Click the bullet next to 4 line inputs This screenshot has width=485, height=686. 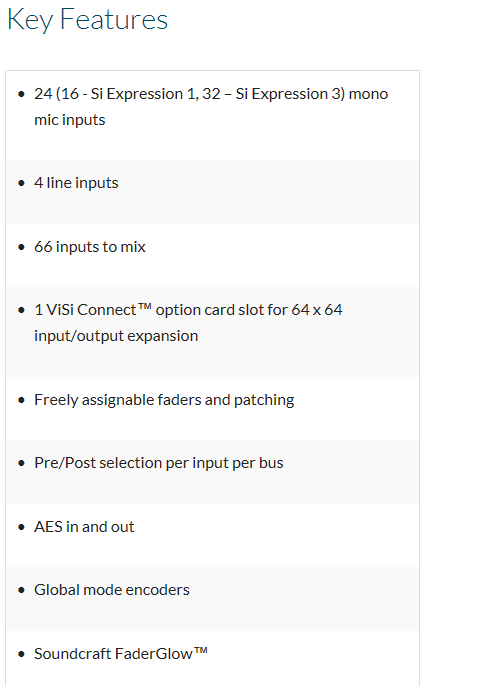pyautogui.click(x=21, y=183)
